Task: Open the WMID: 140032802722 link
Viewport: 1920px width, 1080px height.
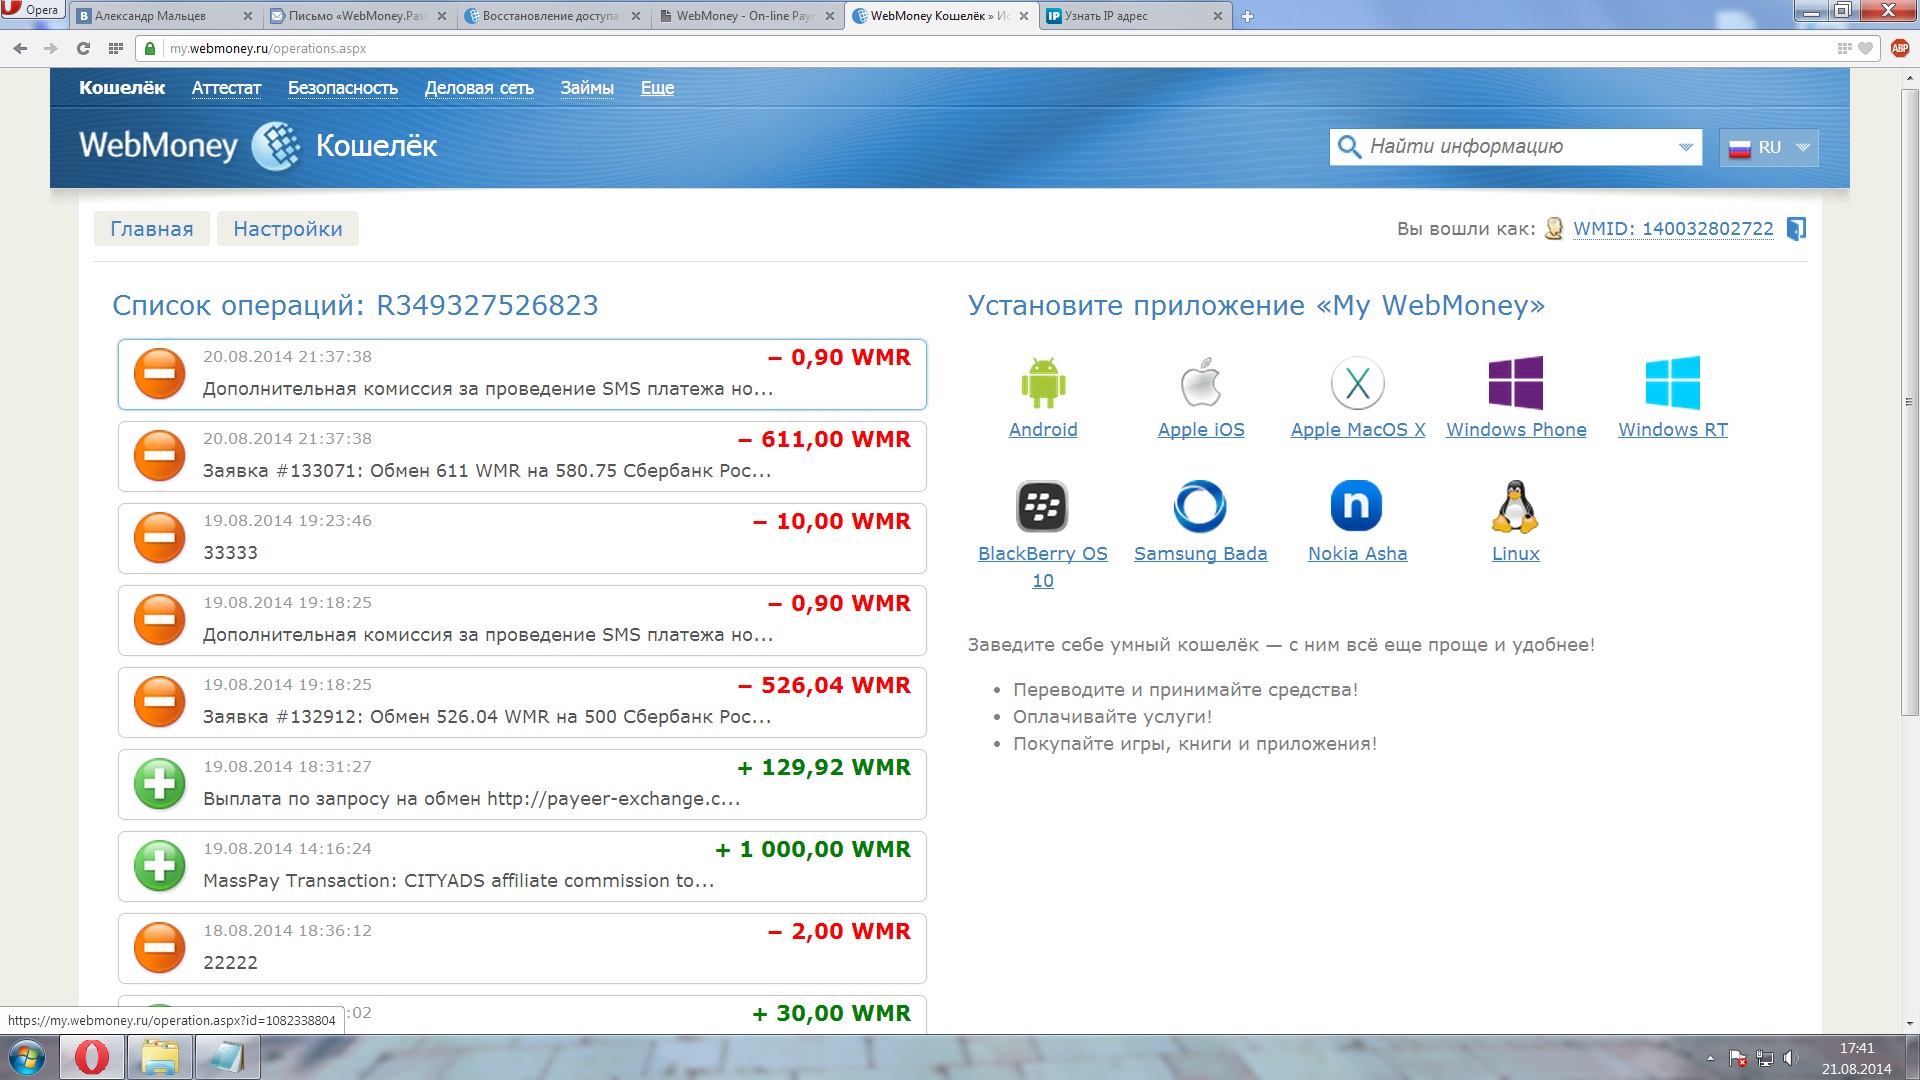Action: 1672,229
